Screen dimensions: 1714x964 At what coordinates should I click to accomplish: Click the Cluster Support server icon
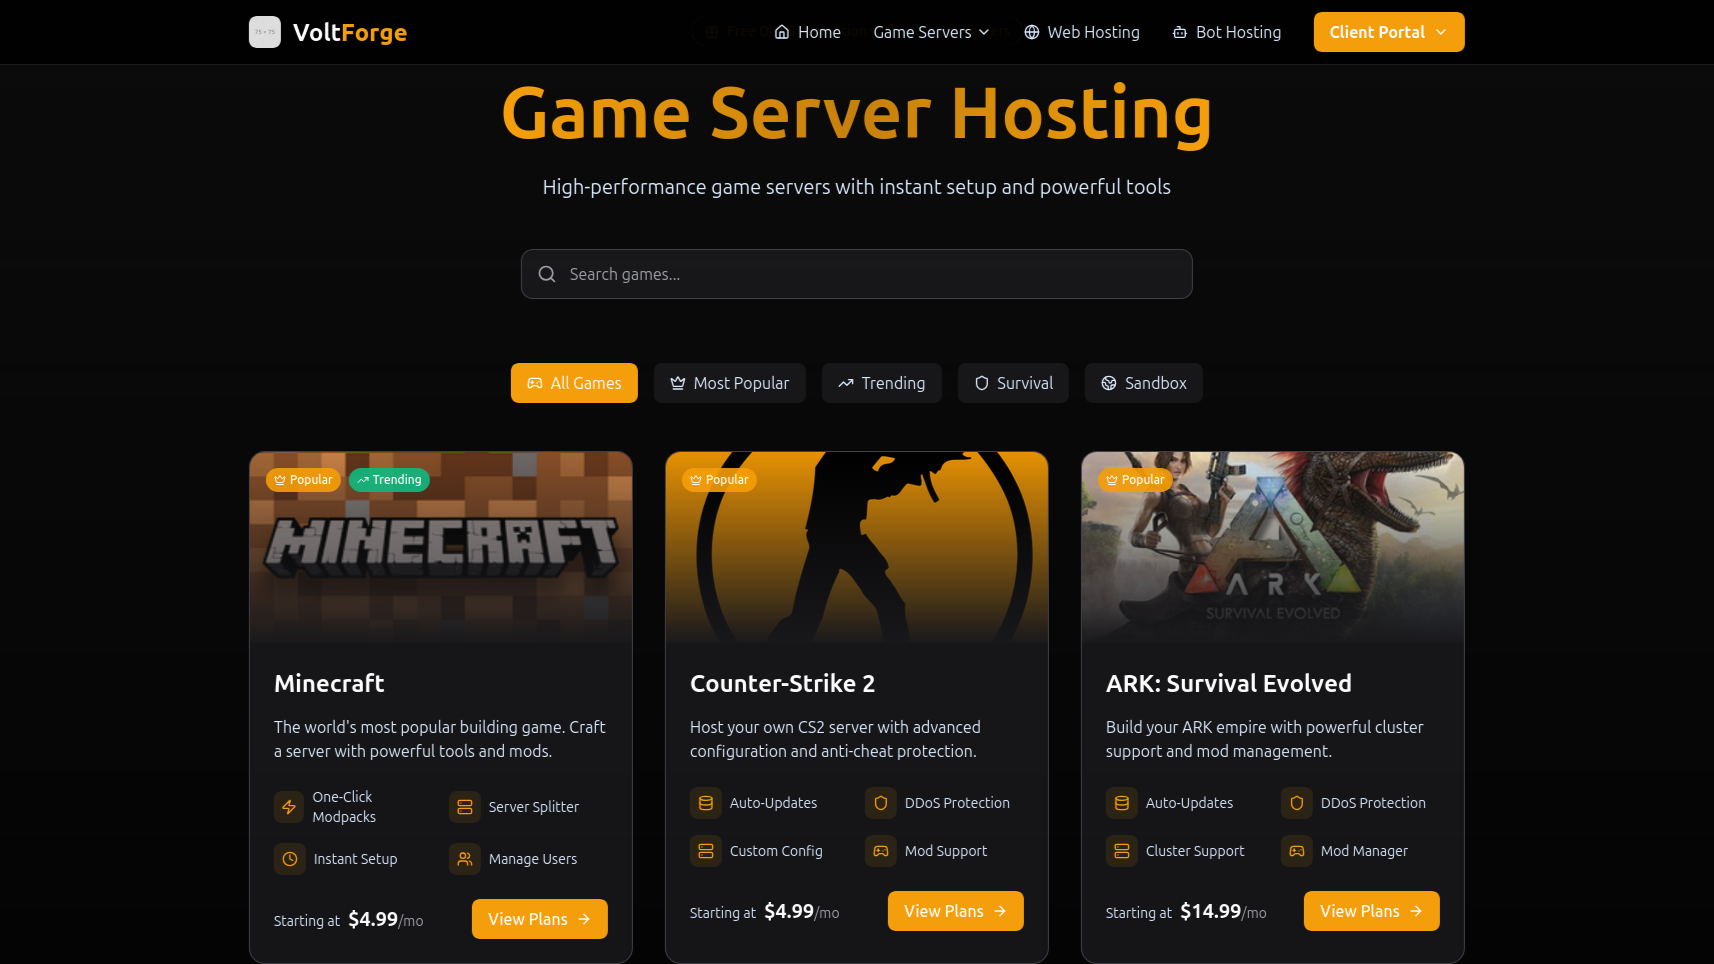(1122, 851)
